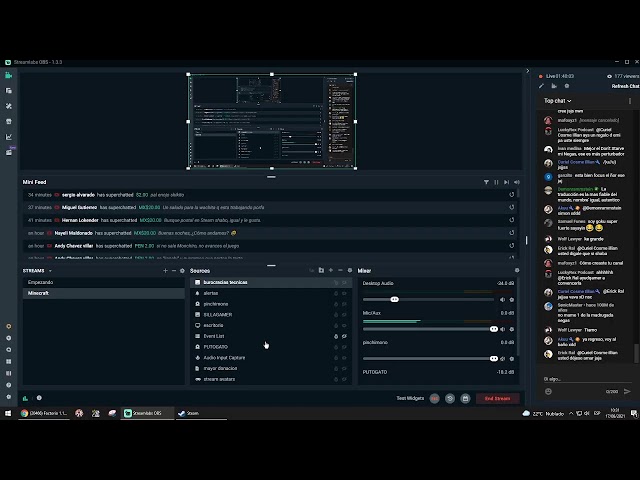The image size is (640, 480).
Task: Start recording with the REC button
Action: [x=435, y=398]
